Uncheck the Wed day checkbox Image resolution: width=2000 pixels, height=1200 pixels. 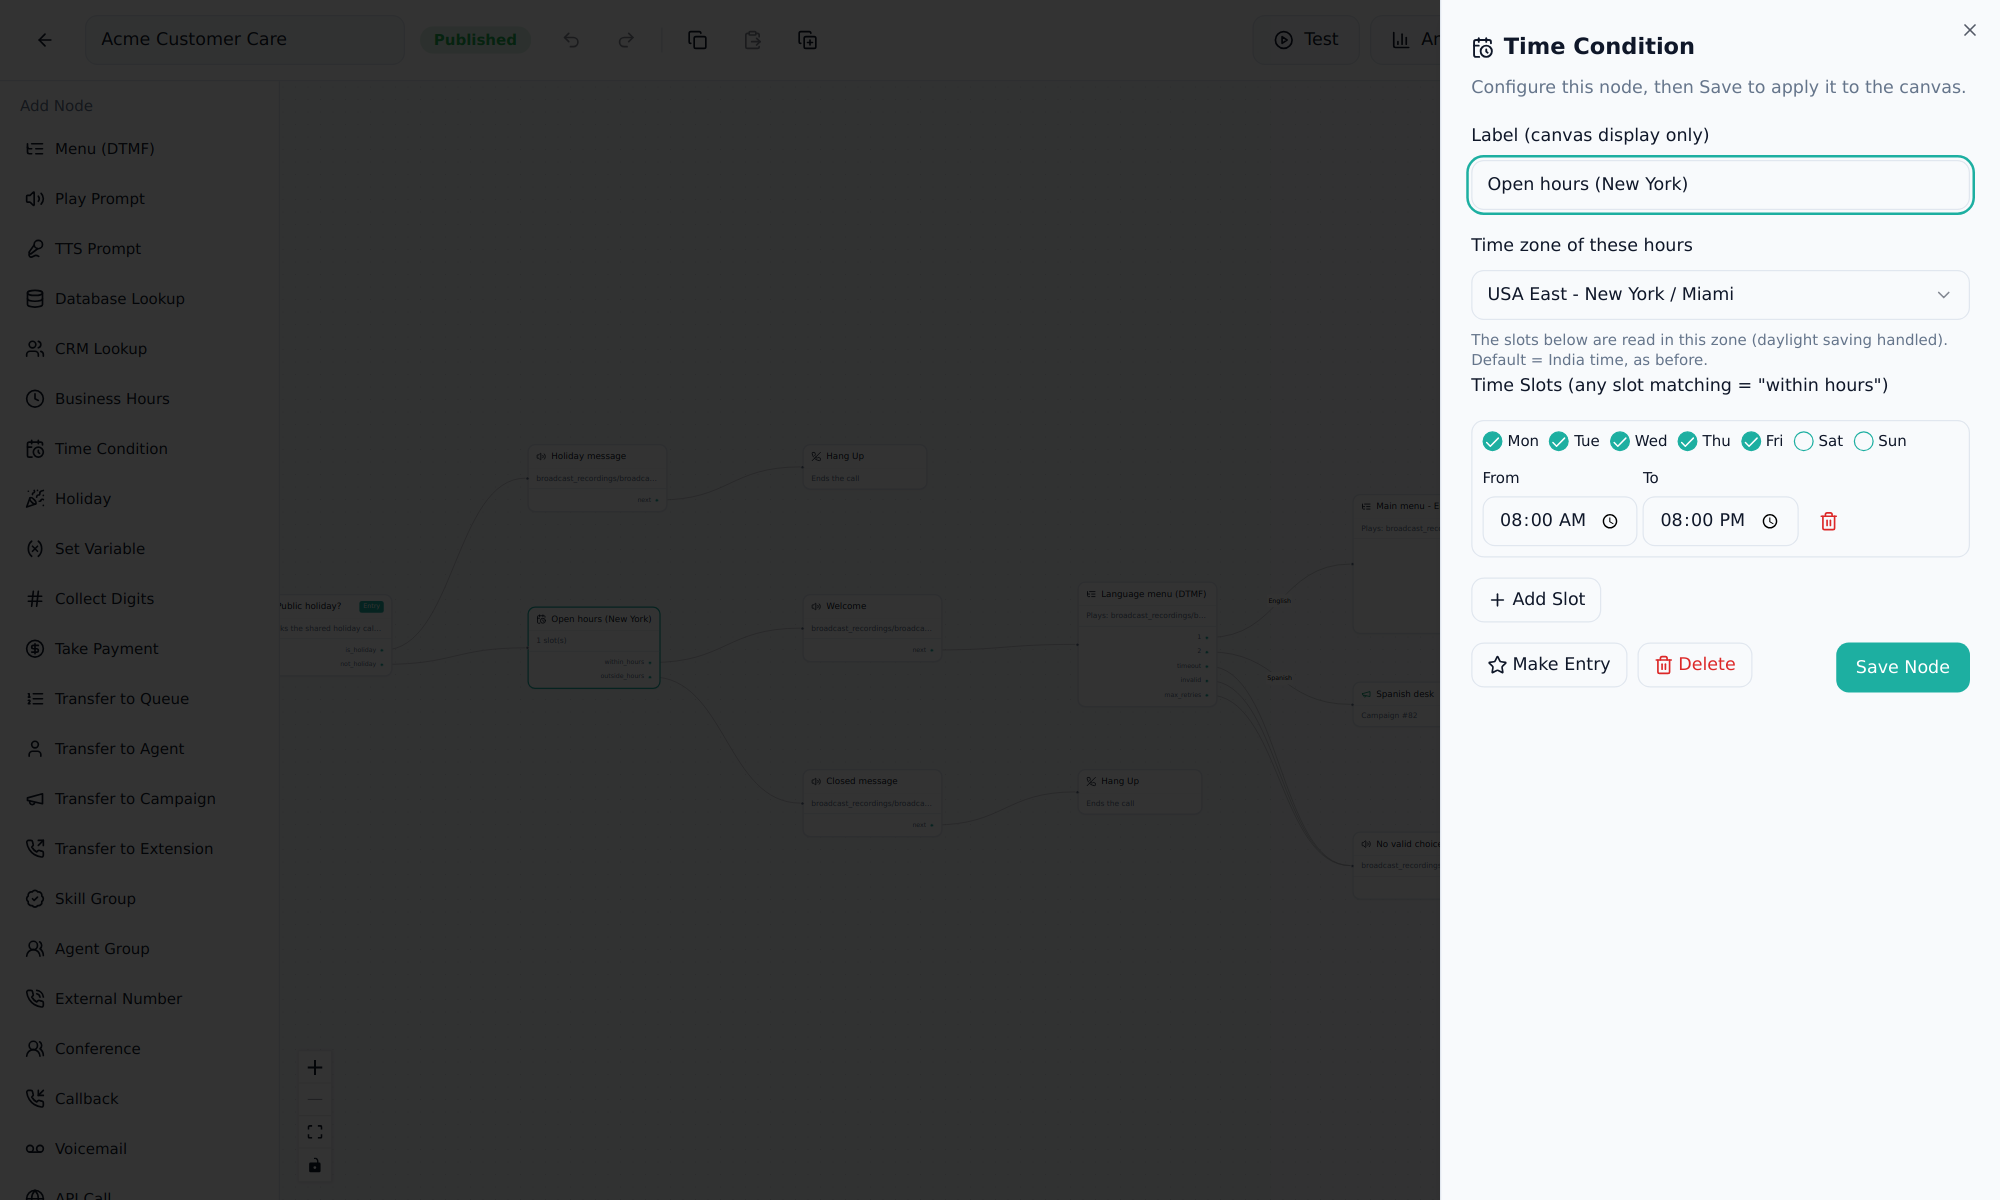pos(1620,441)
